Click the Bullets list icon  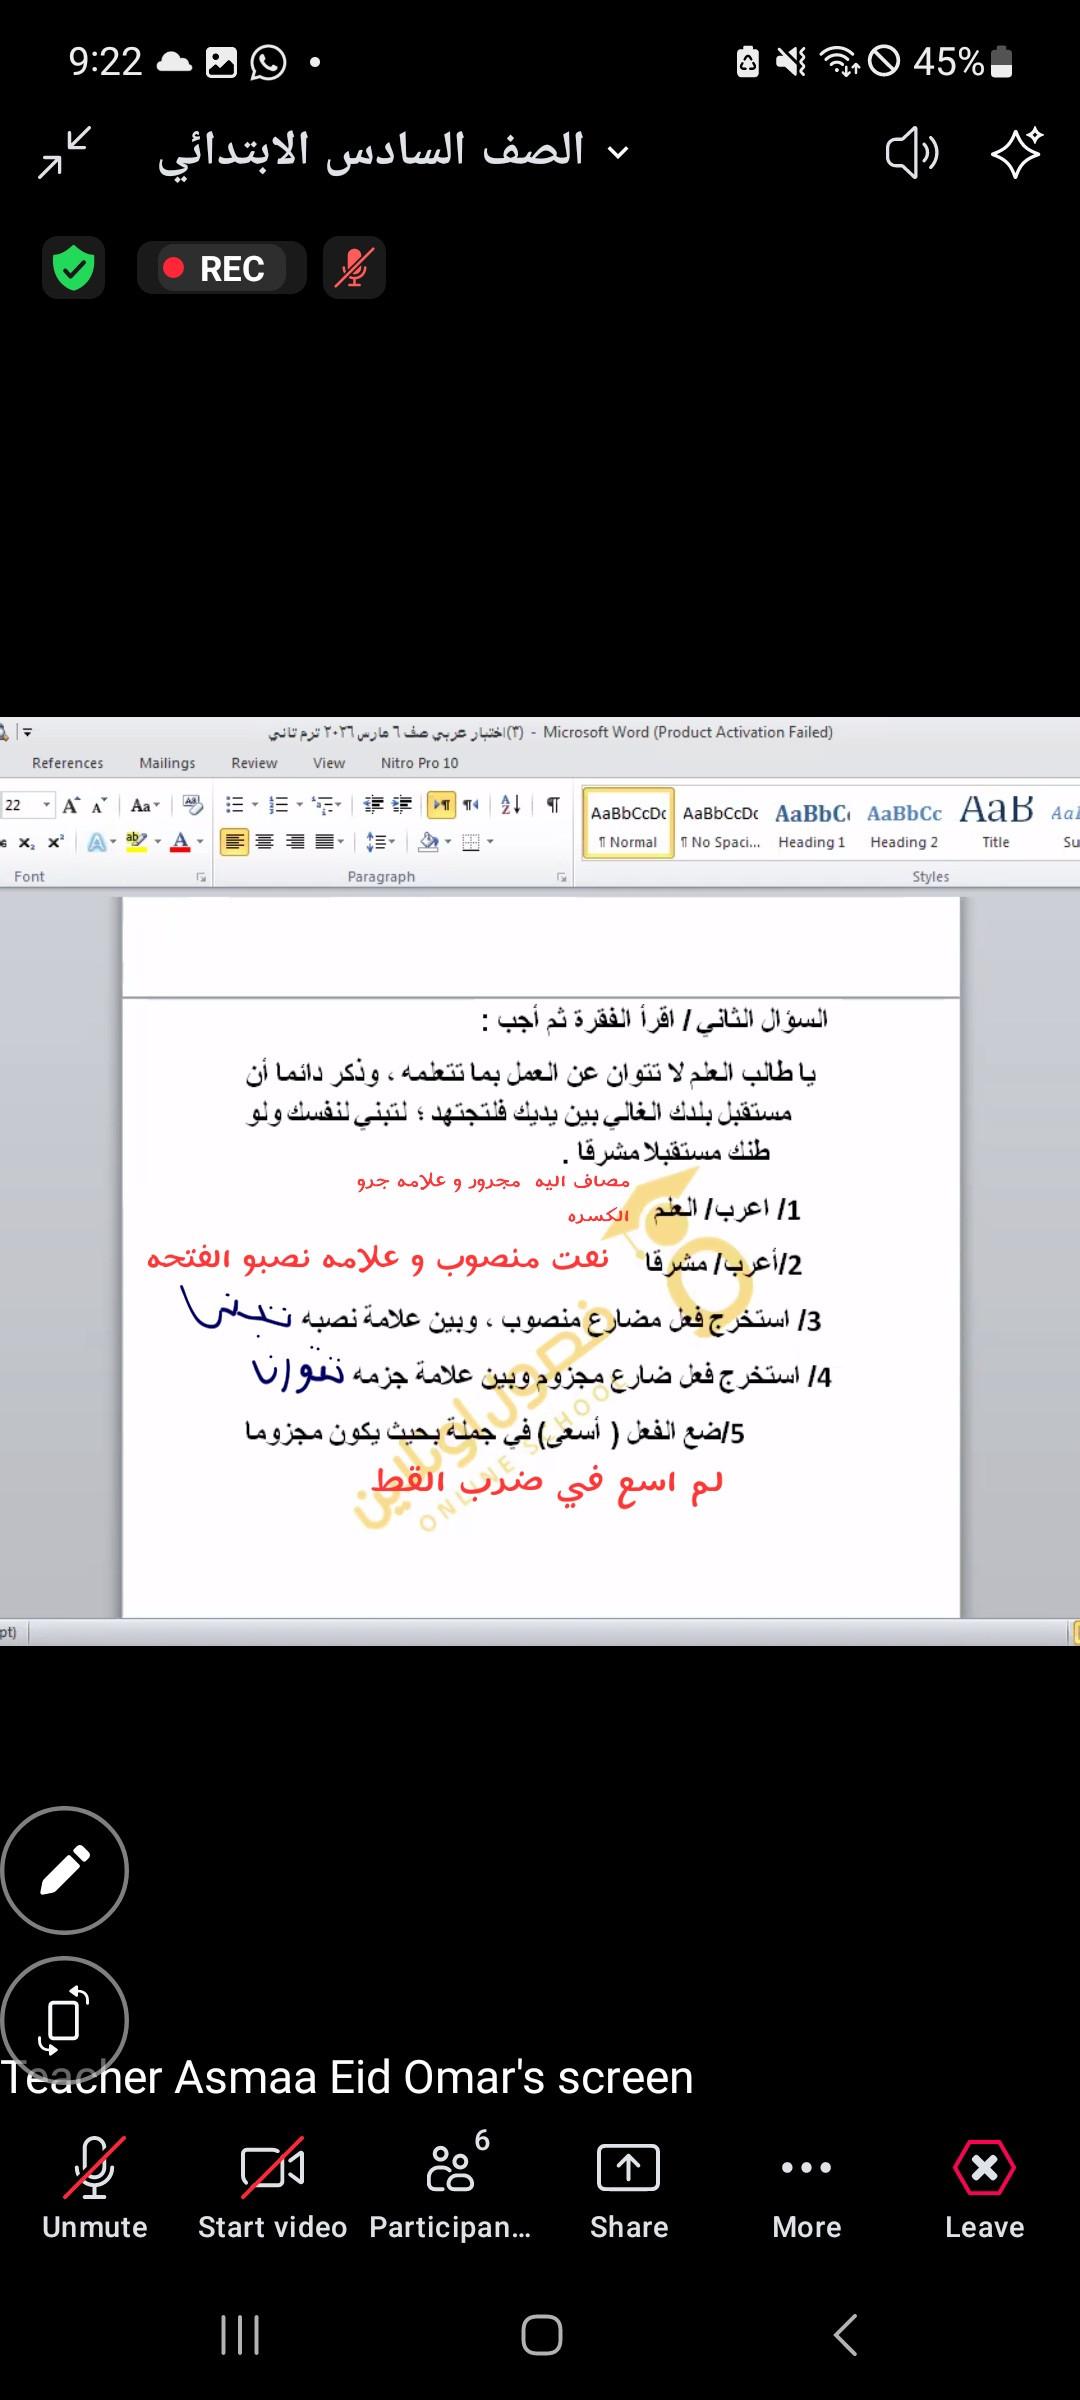(235, 805)
